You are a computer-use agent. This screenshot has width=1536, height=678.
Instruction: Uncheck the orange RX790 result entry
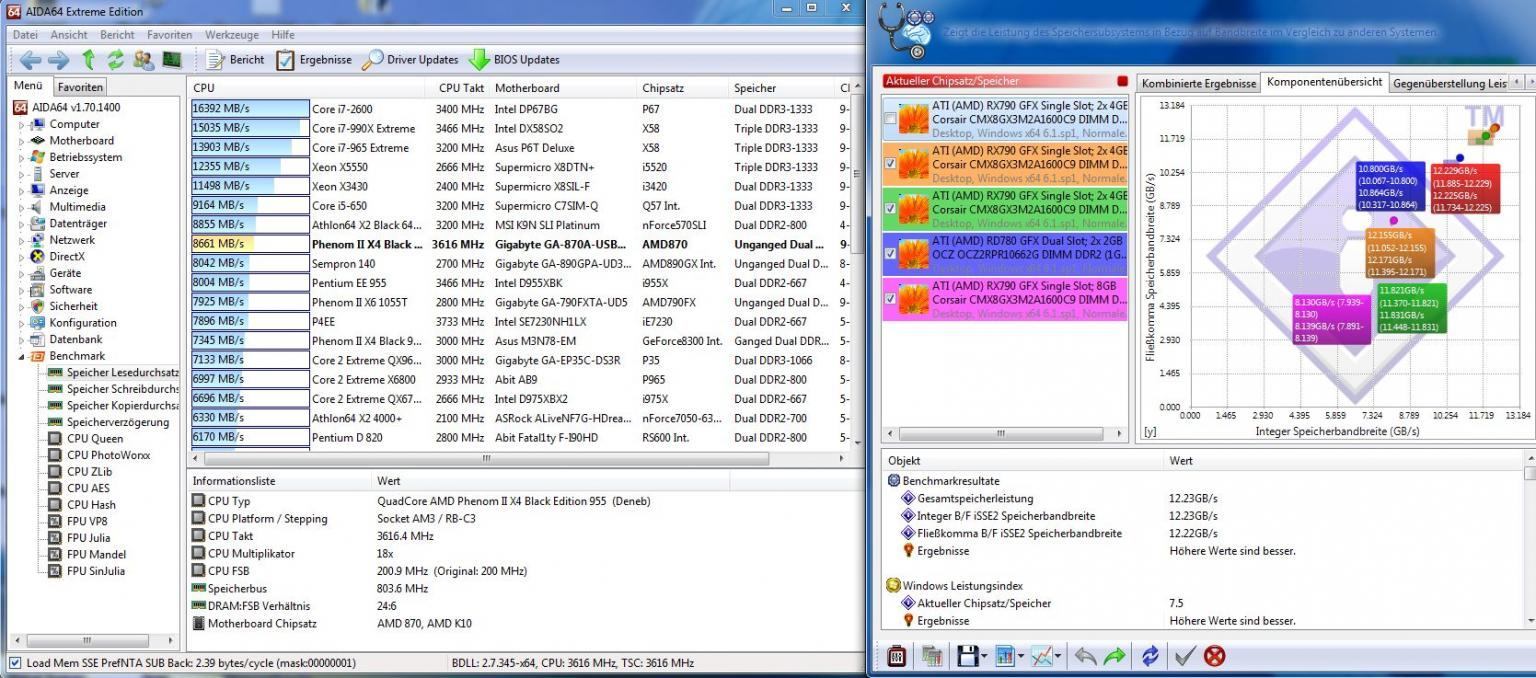(x=891, y=163)
